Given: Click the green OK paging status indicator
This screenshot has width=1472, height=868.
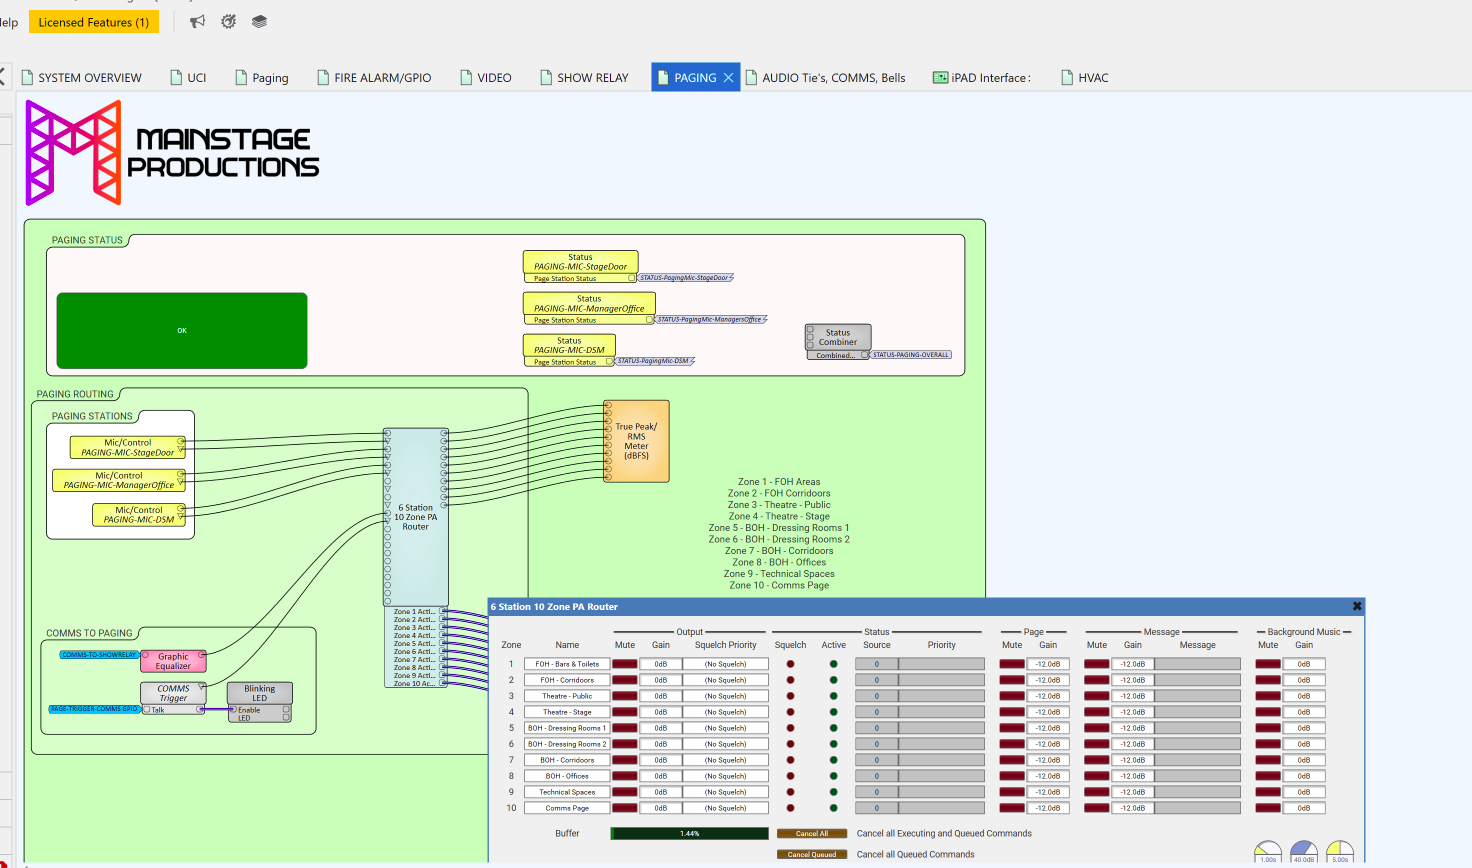Looking at the screenshot, I should tap(182, 330).
